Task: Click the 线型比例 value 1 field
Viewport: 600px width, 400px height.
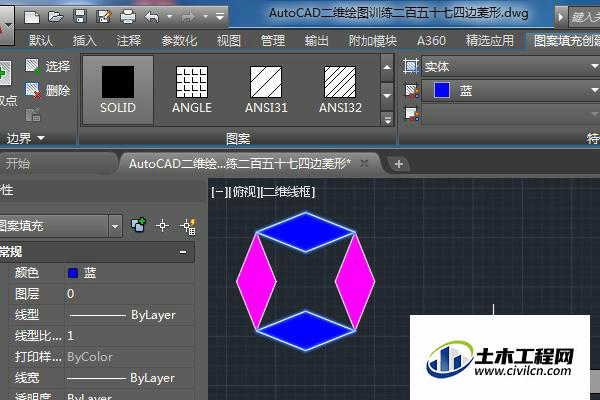Action: (129, 336)
